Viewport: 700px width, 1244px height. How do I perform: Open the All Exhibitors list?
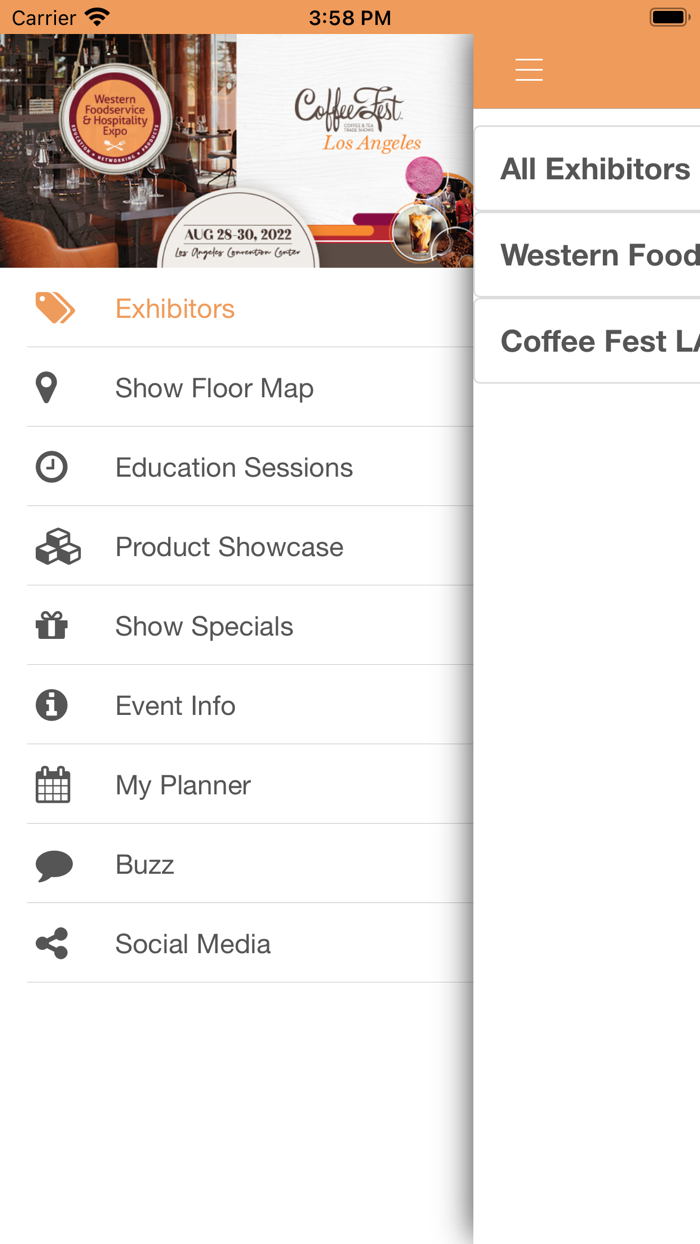pos(595,169)
